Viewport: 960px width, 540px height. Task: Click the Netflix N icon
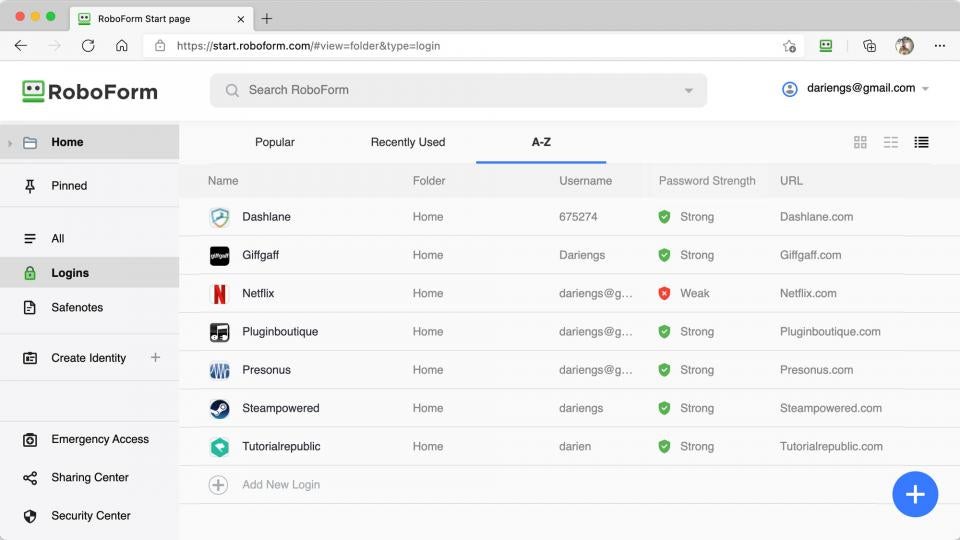click(219, 294)
